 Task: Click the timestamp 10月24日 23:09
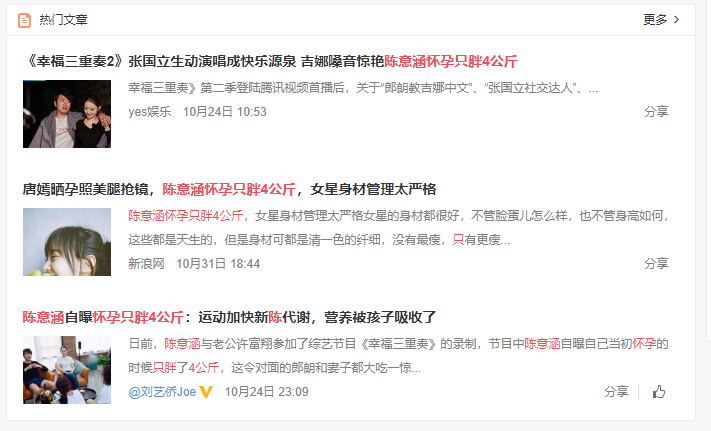[x=267, y=392]
